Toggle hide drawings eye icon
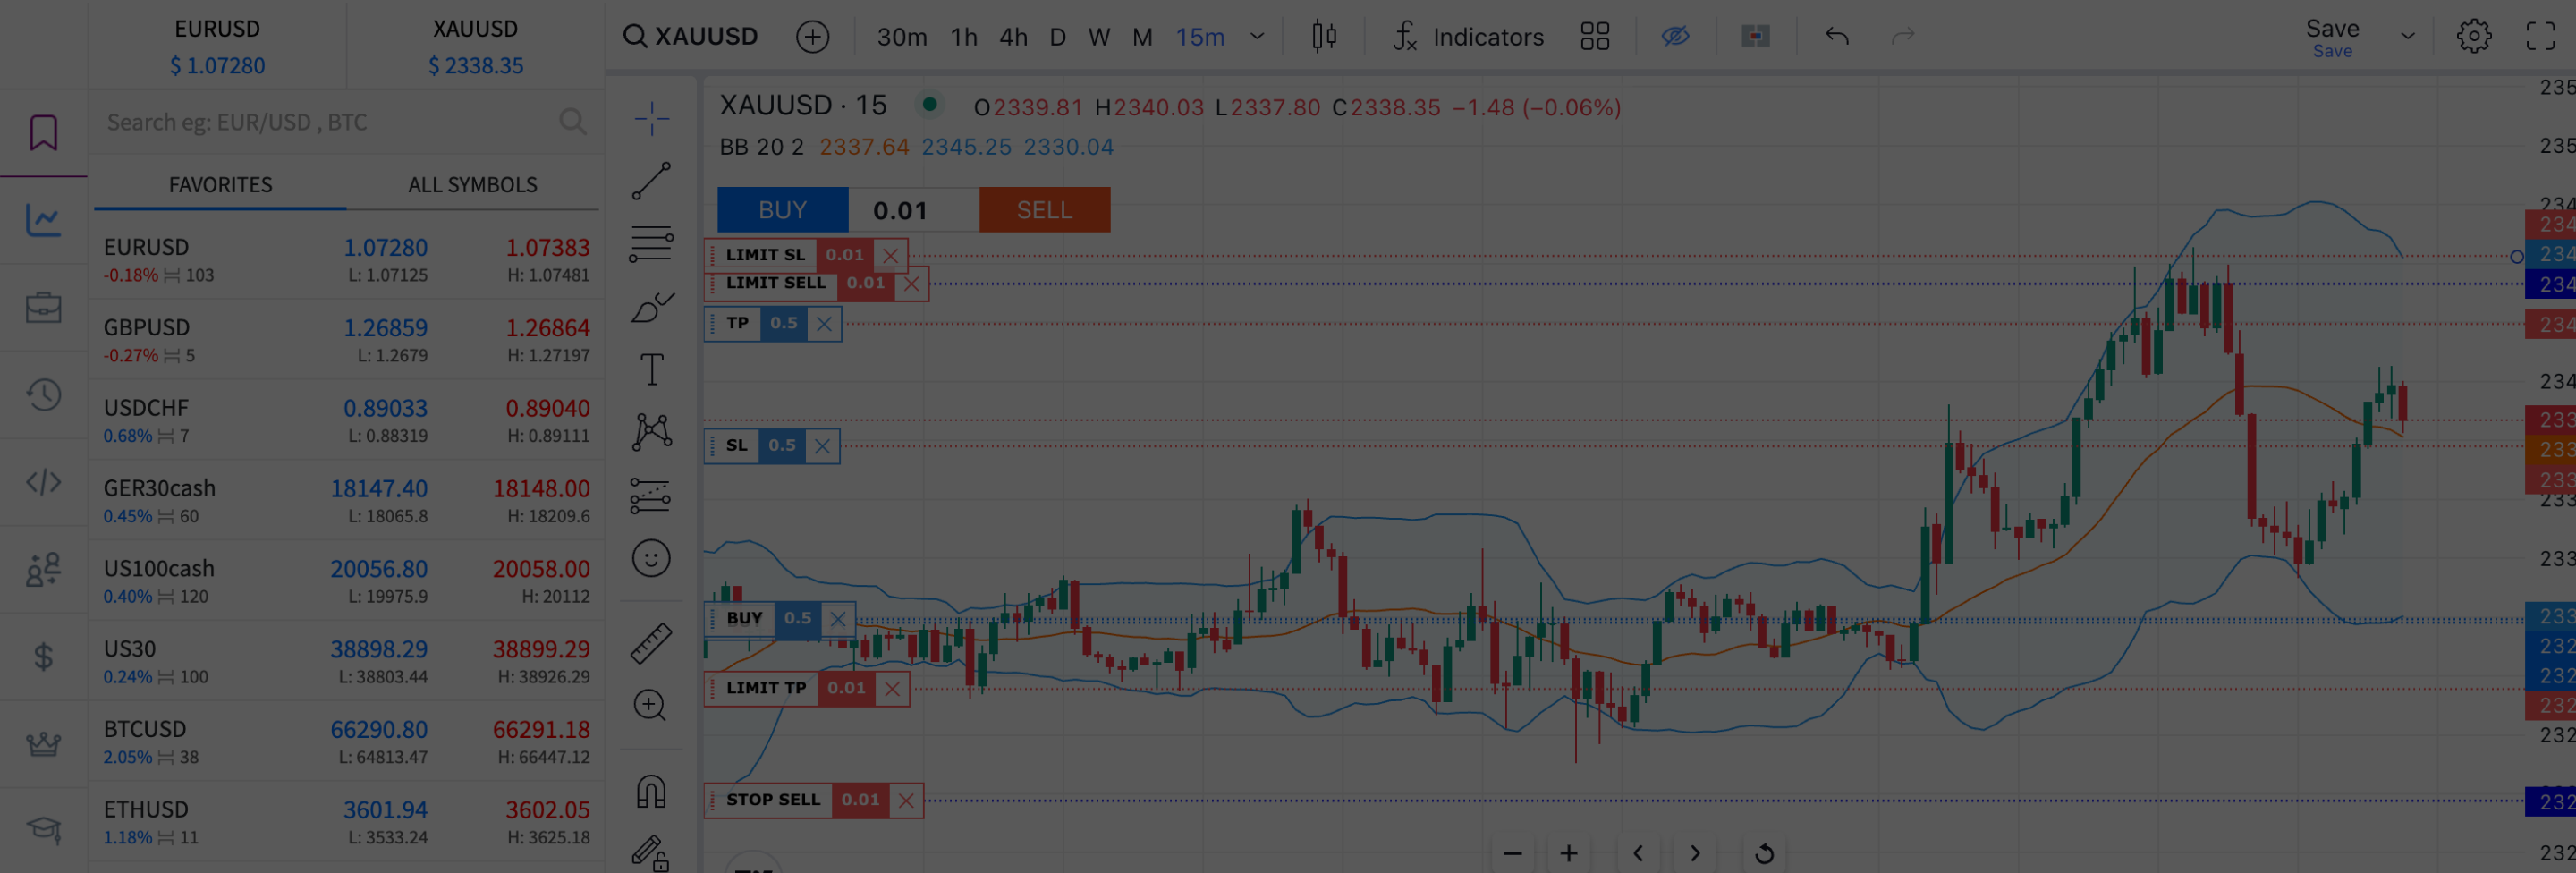Screen dimensions: 2576x873 (x=1675, y=37)
